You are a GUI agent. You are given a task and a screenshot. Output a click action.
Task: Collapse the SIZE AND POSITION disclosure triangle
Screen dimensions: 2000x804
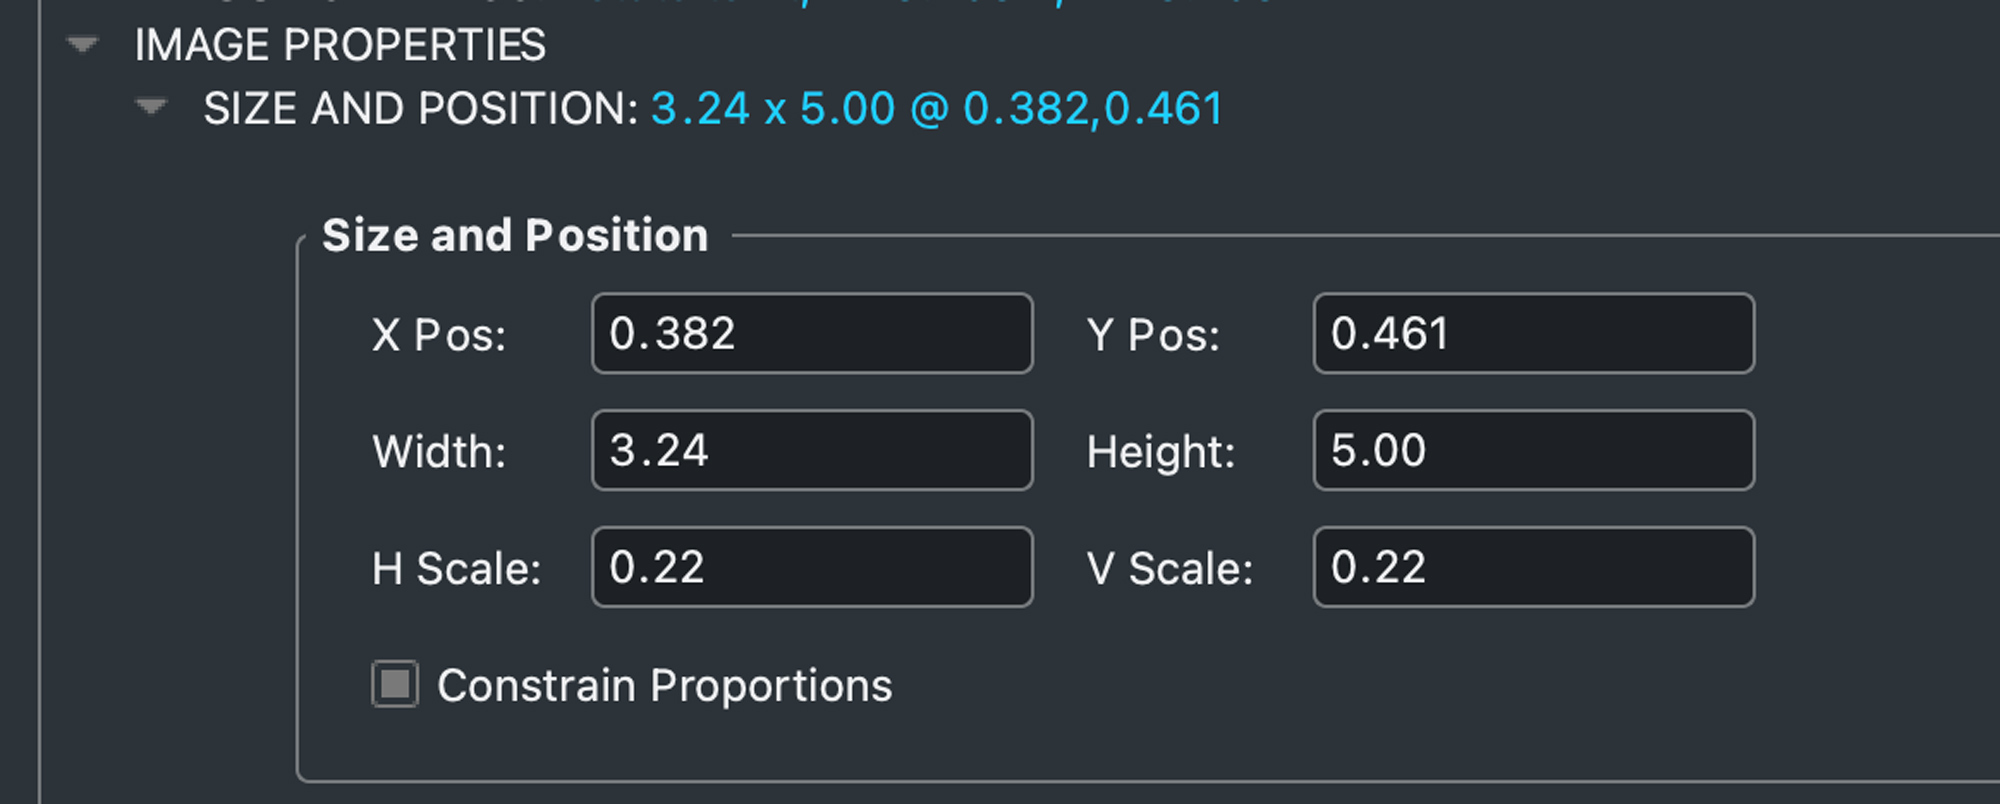point(151,107)
